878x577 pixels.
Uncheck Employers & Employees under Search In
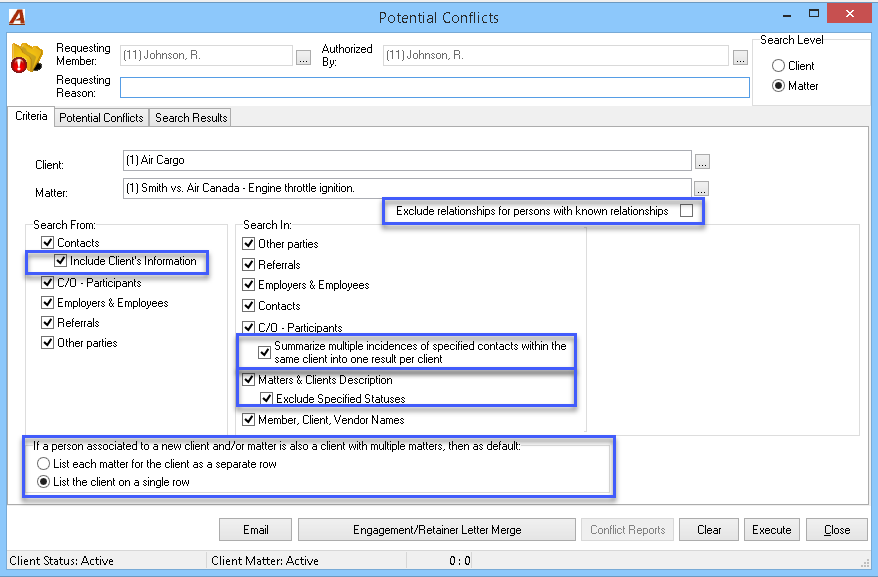coord(249,285)
